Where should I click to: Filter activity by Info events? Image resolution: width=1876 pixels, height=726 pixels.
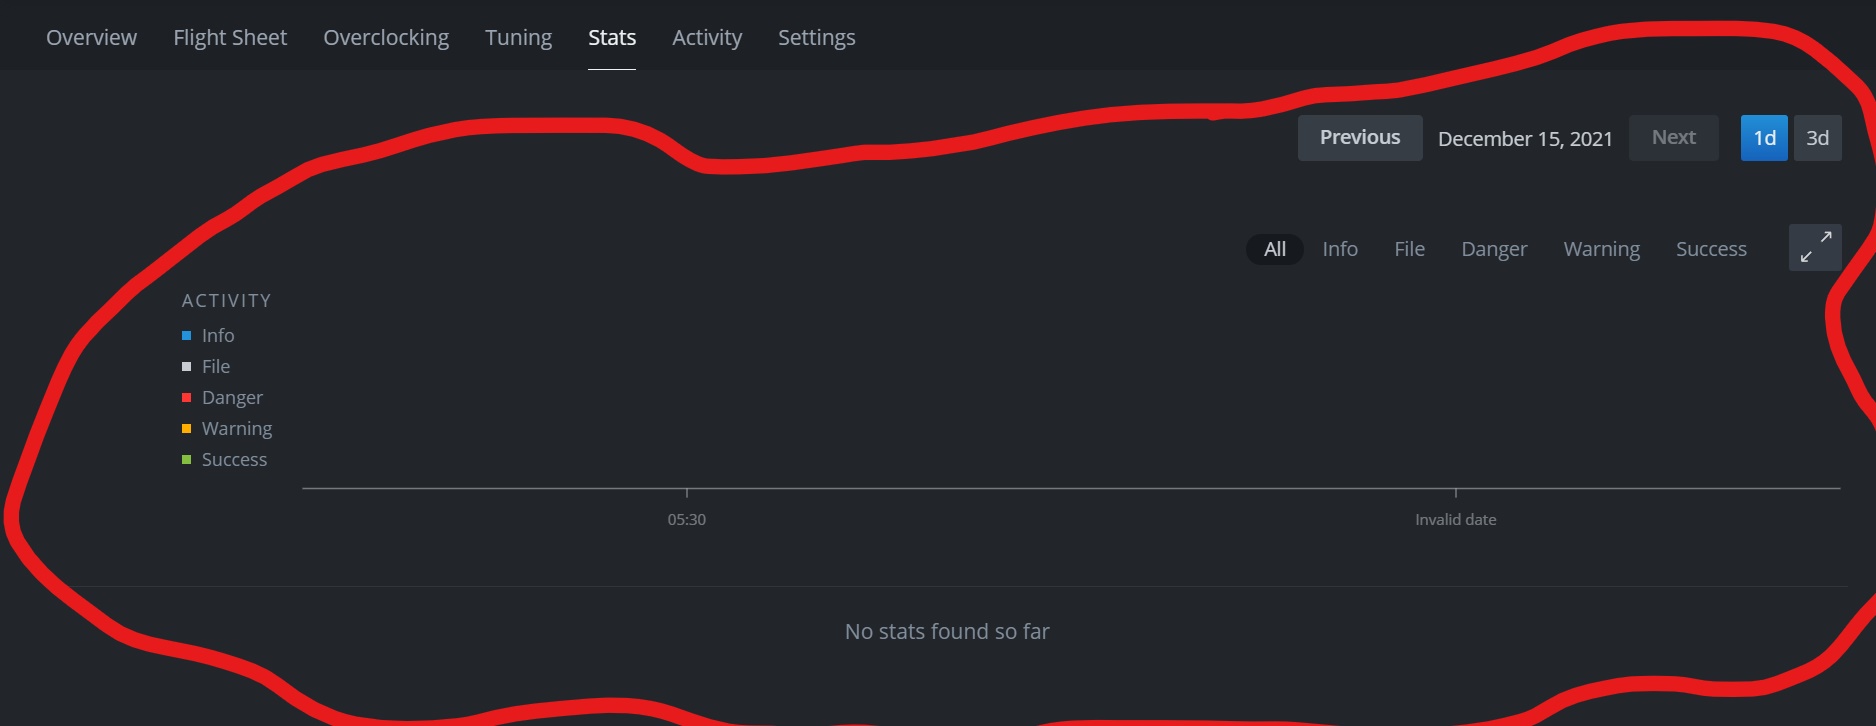pyautogui.click(x=1339, y=248)
